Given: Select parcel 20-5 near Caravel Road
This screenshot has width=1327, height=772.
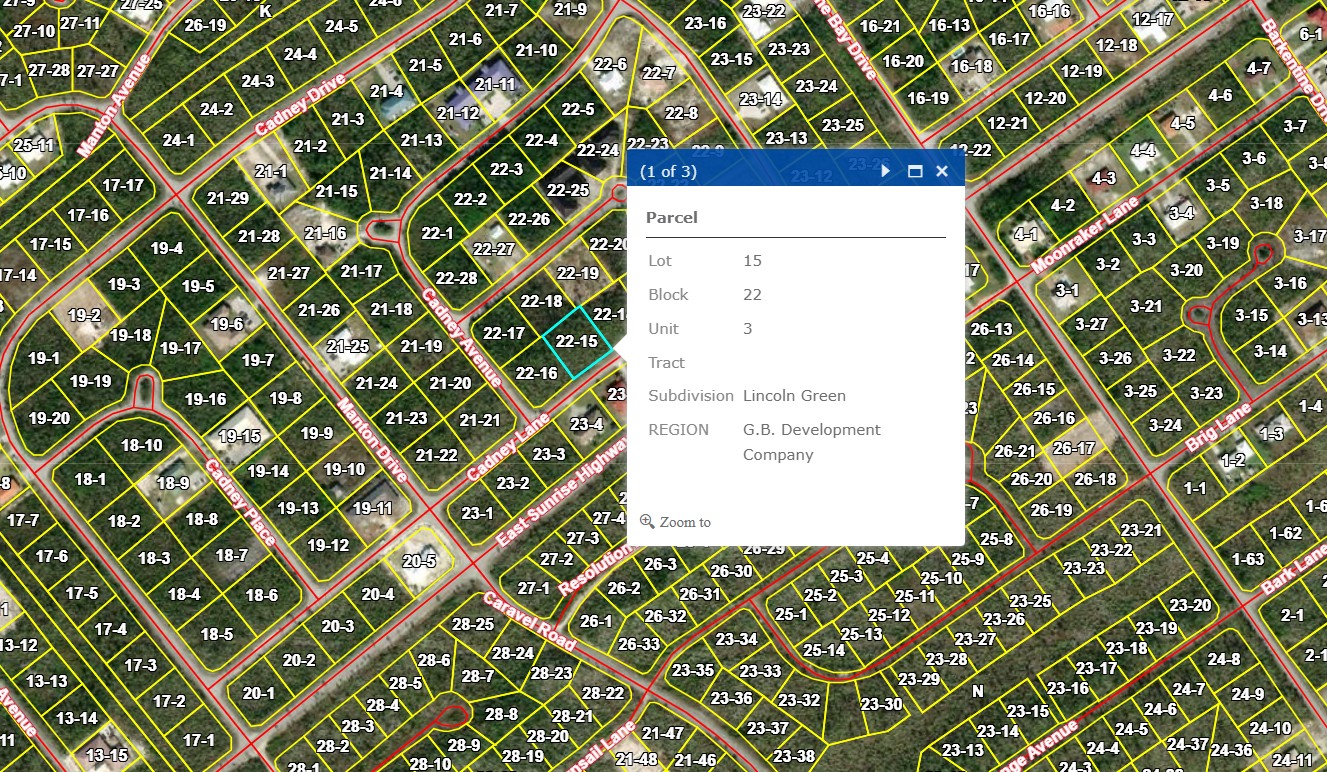Looking at the screenshot, I should [419, 561].
